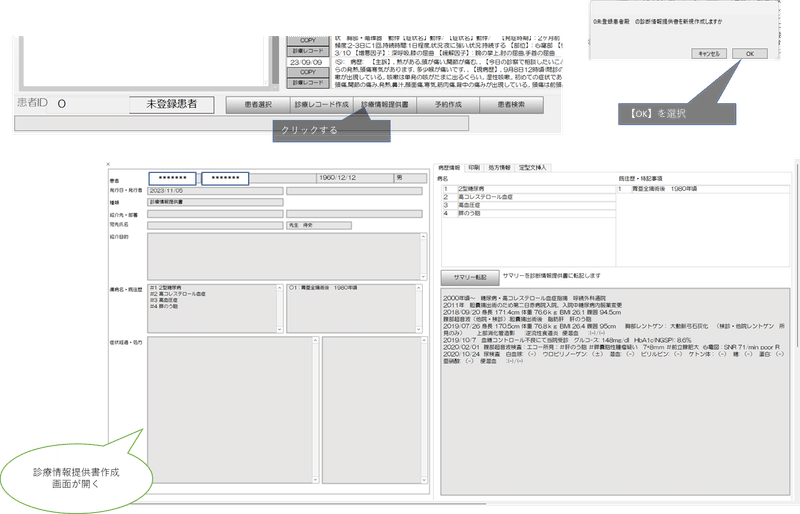Select row 3 高血圧症 in 病名 list
Viewport: 800px width, 514px height.
click(529, 205)
